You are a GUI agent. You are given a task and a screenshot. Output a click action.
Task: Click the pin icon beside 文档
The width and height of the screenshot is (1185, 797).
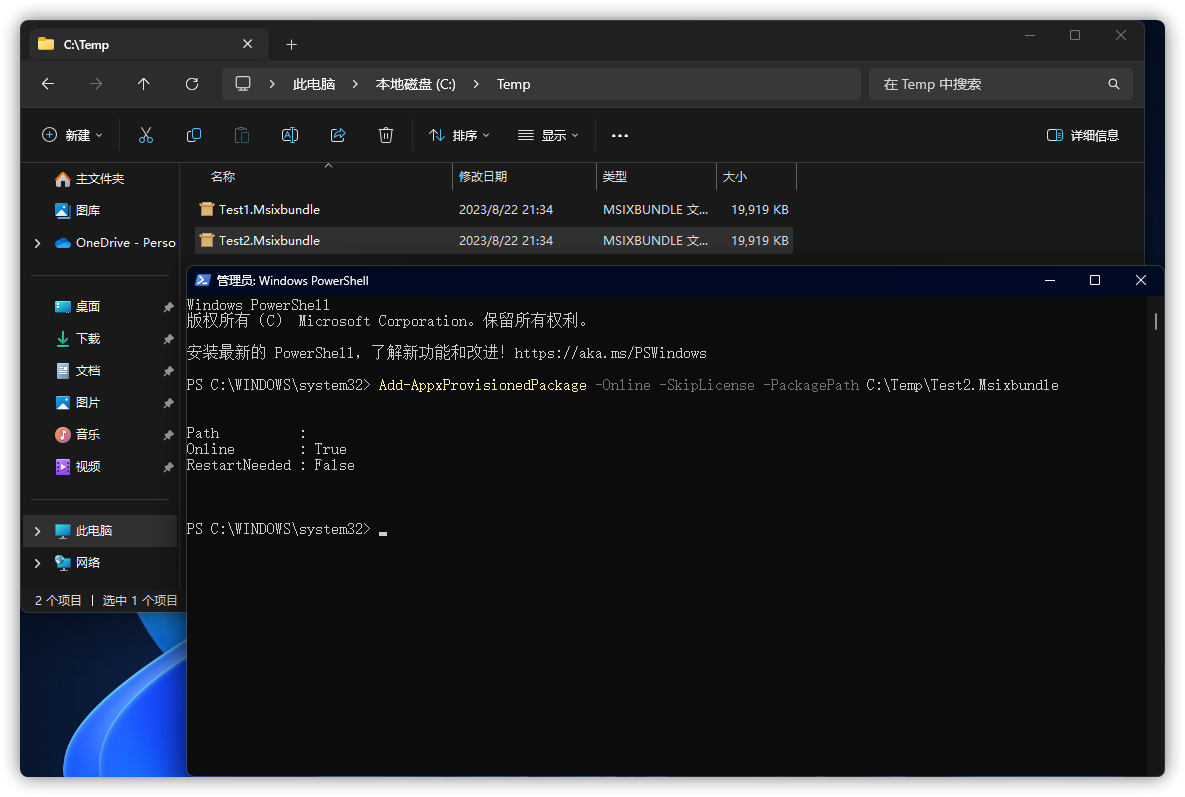click(x=168, y=372)
